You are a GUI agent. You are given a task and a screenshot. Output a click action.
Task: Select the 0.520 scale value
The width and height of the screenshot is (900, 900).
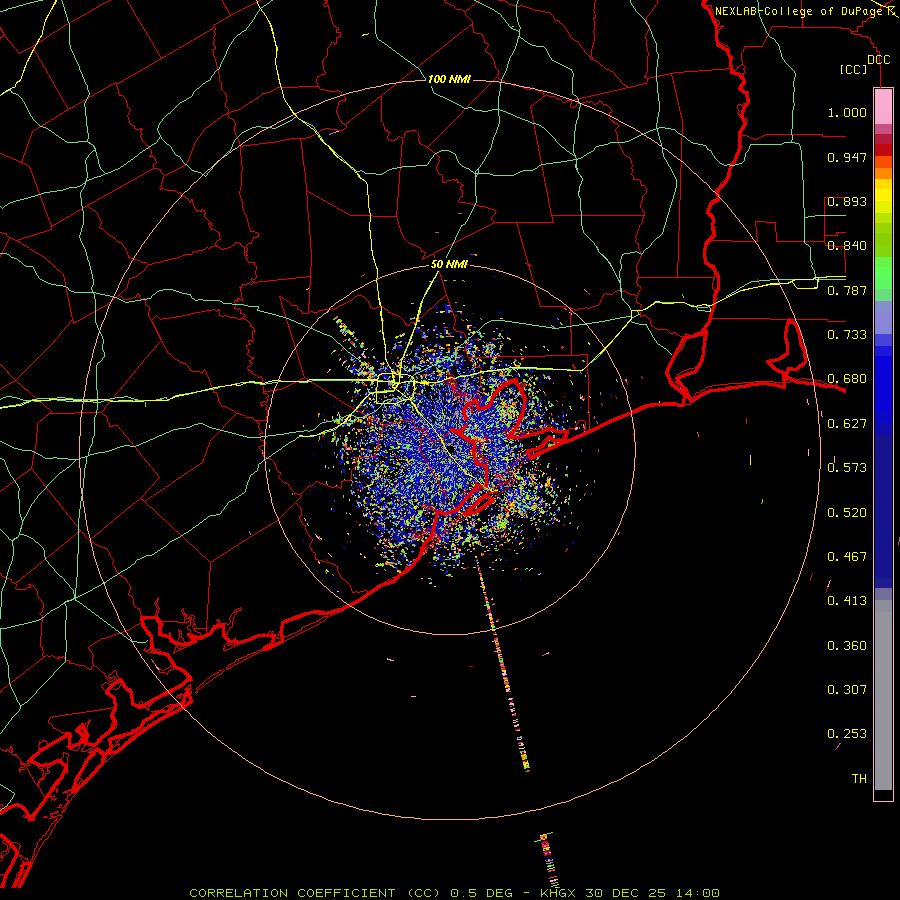(x=847, y=513)
